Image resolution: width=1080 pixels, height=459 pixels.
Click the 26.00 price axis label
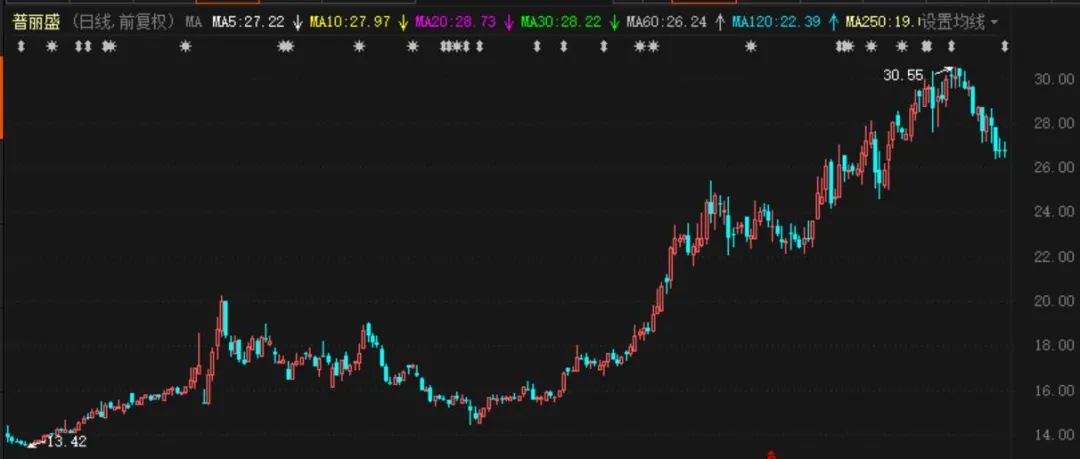(x=1057, y=167)
